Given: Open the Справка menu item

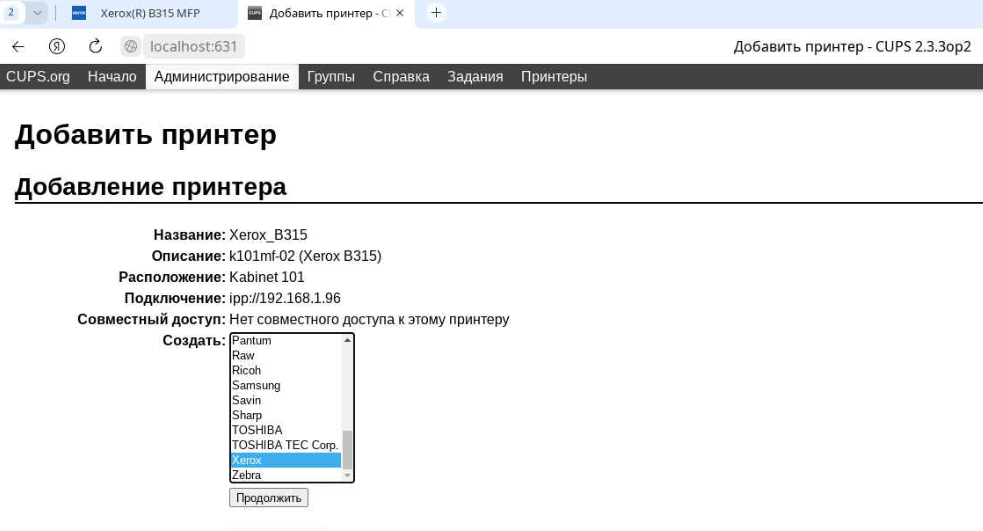Looking at the screenshot, I should 401,76.
